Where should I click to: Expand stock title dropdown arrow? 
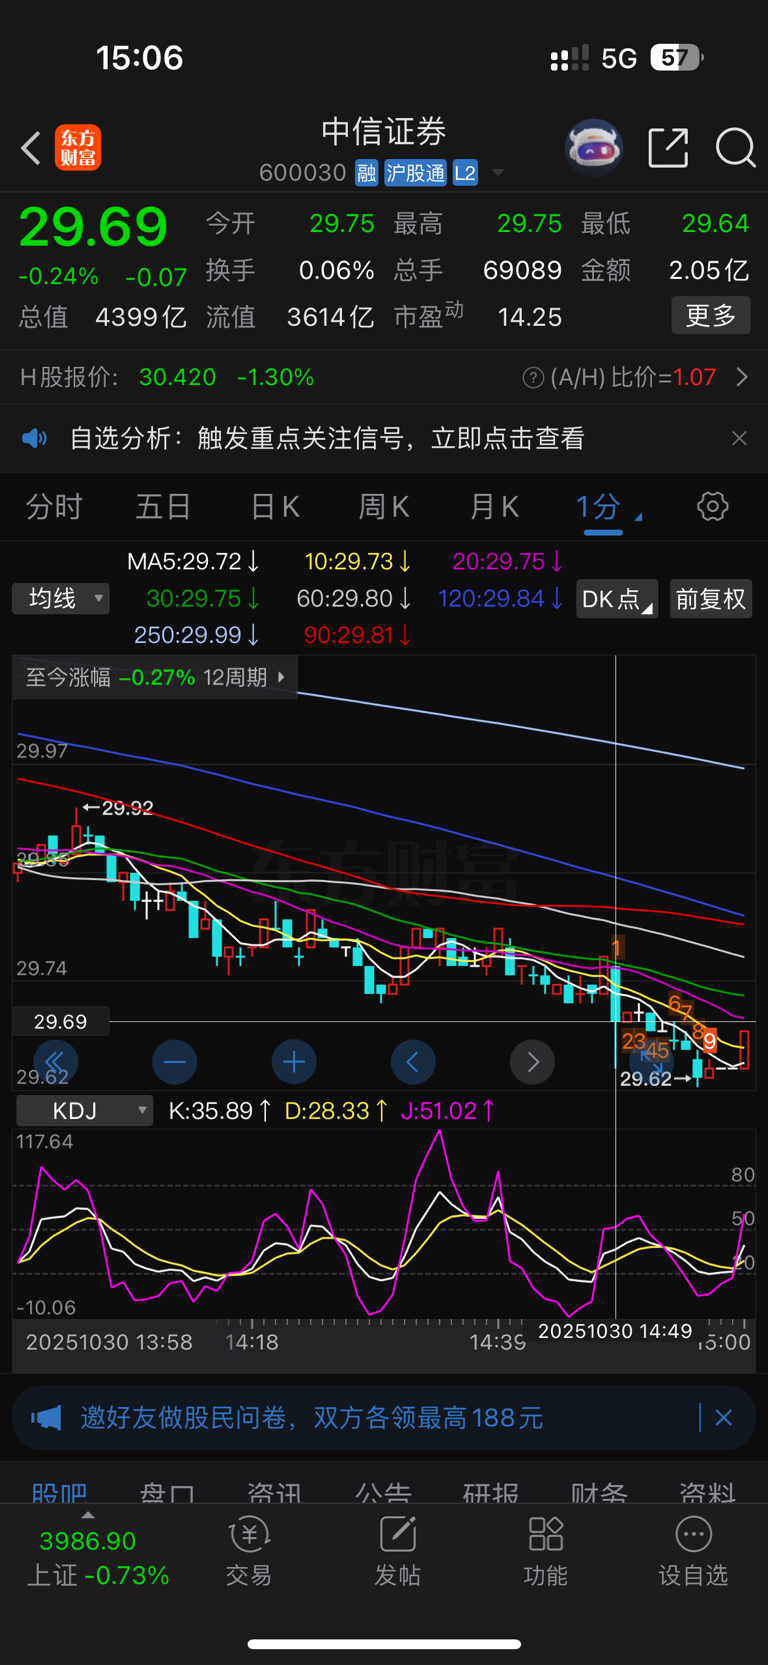pos(498,173)
